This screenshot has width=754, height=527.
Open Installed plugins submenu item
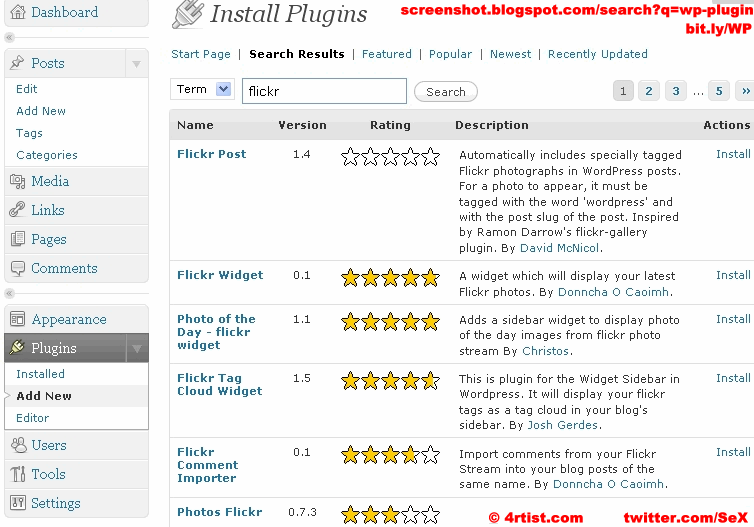tap(40, 374)
